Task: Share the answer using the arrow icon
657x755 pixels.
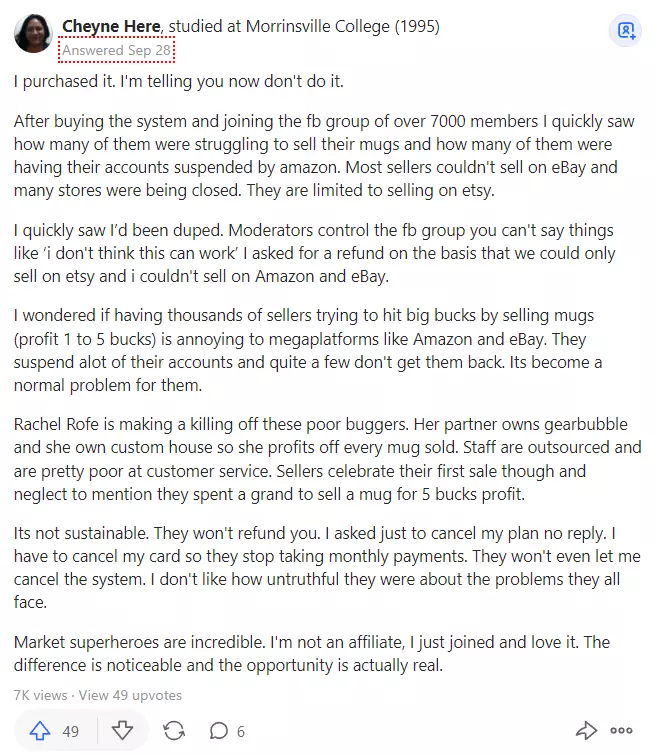Action: coord(586,730)
